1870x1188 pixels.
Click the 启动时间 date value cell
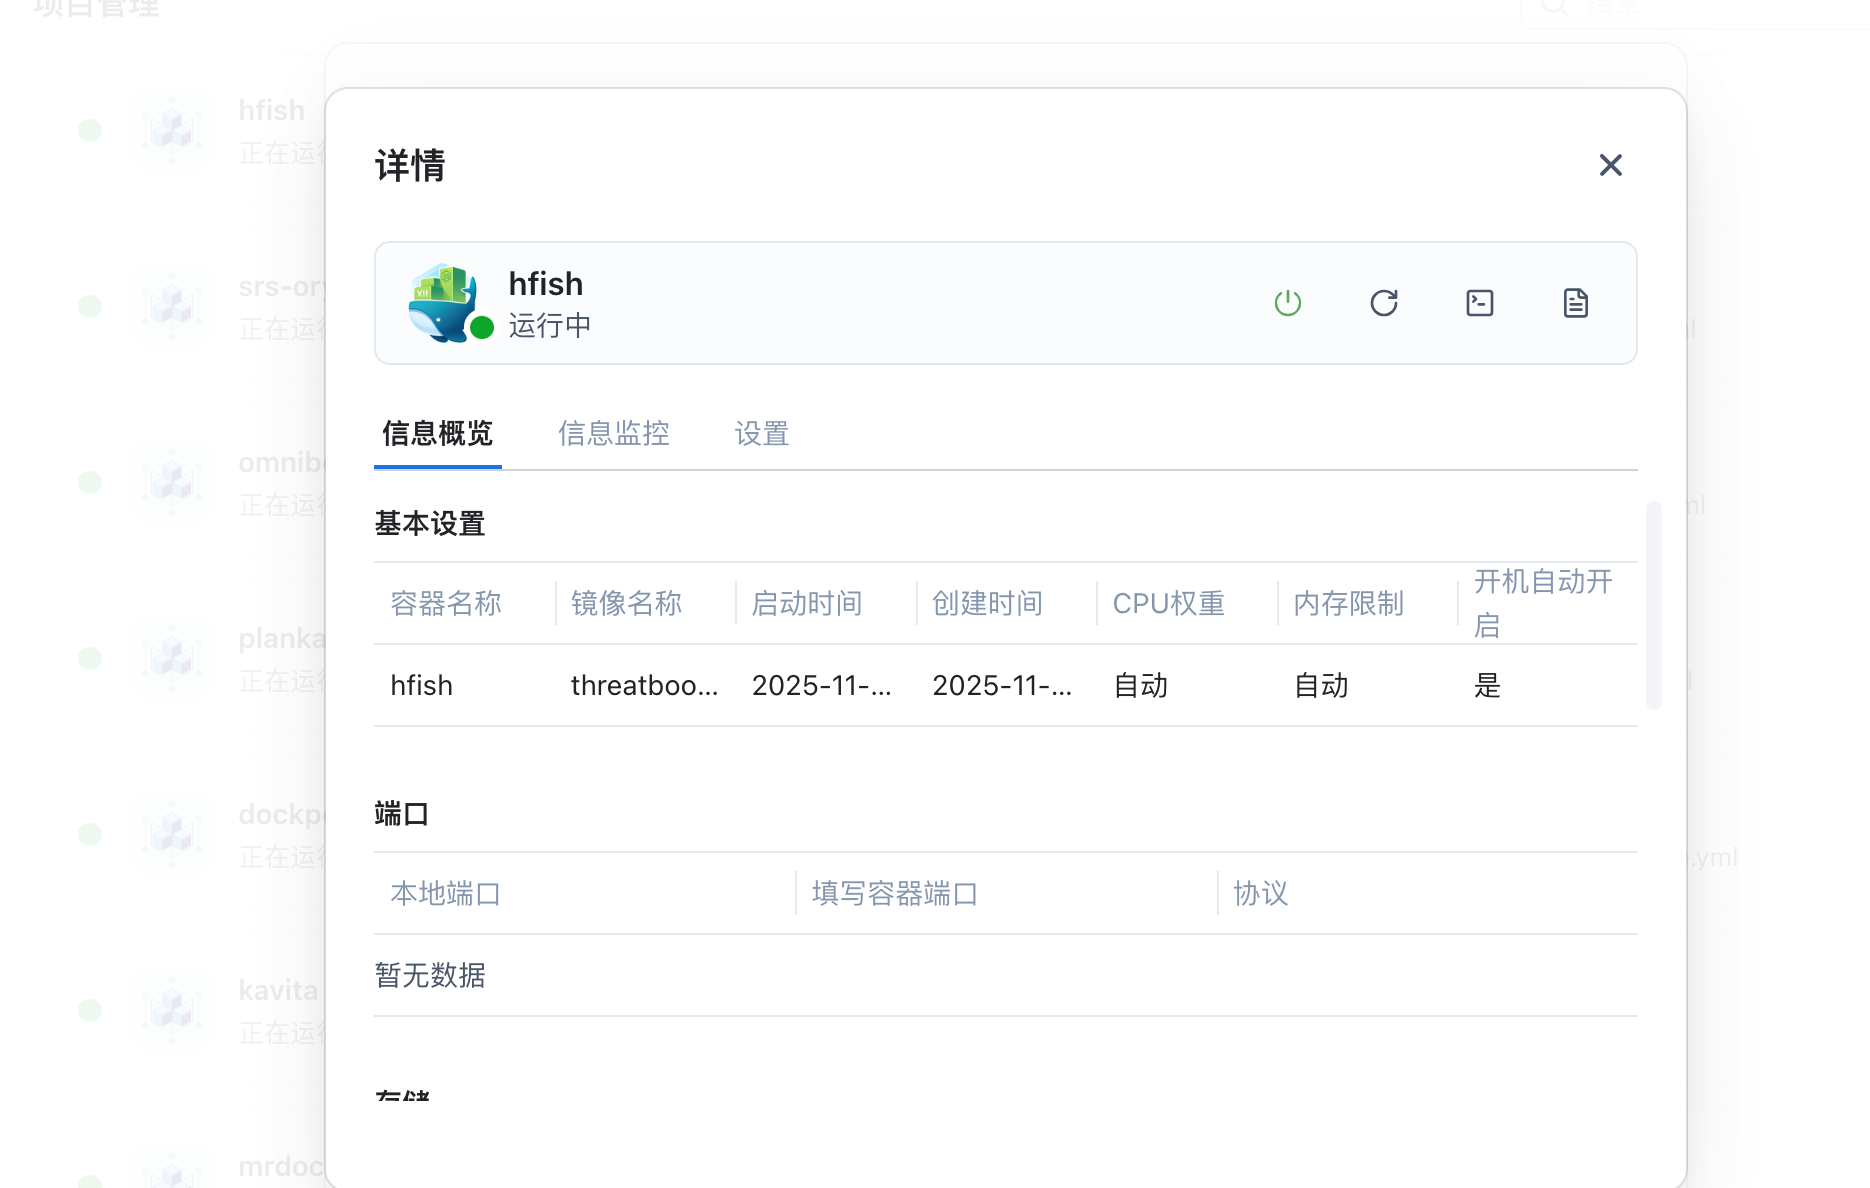click(821, 686)
